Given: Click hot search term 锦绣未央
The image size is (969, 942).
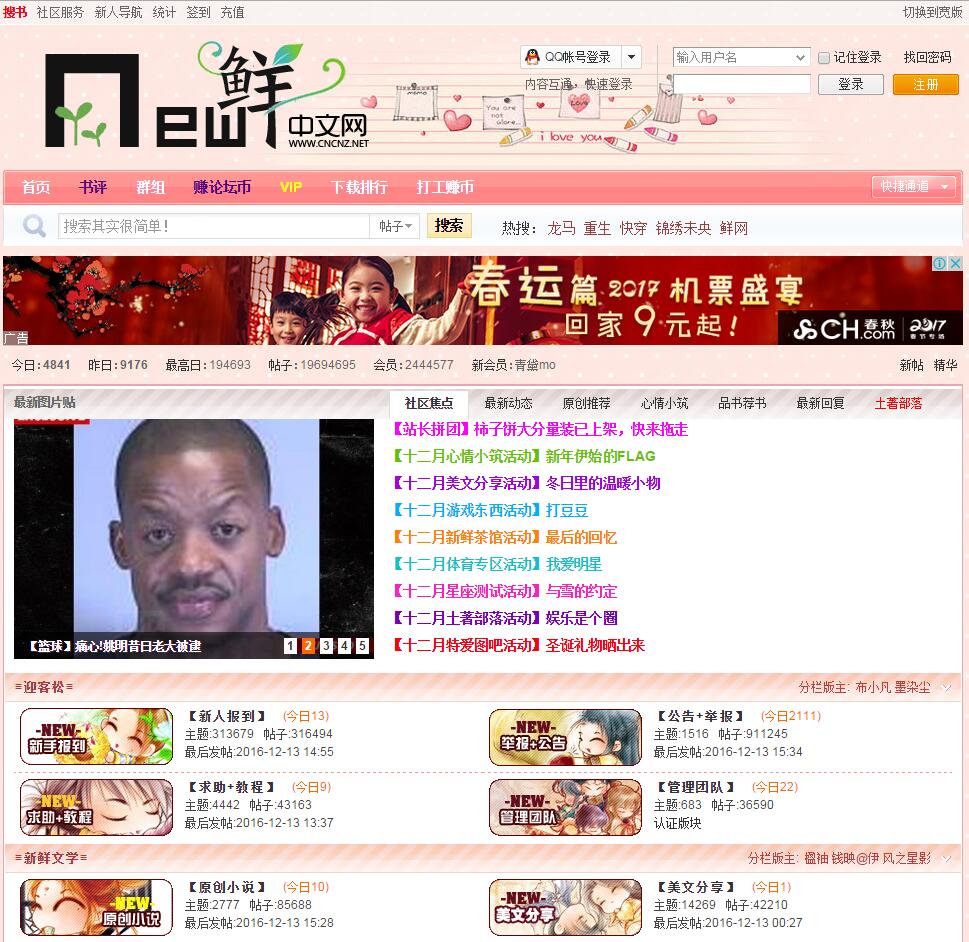Looking at the screenshot, I should point(683,228).
